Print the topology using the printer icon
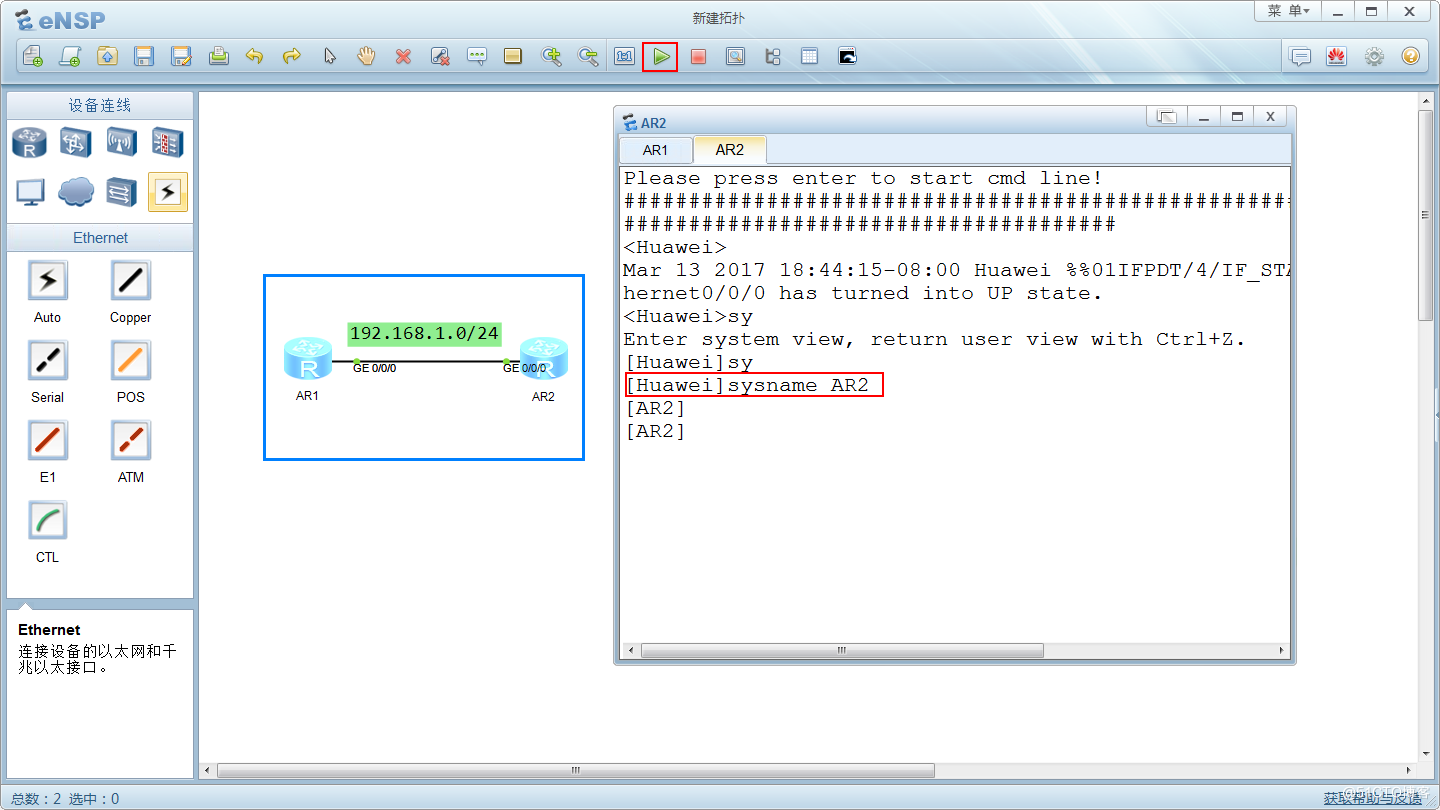This screenshot has height=810, width=1440. [219, 57]
